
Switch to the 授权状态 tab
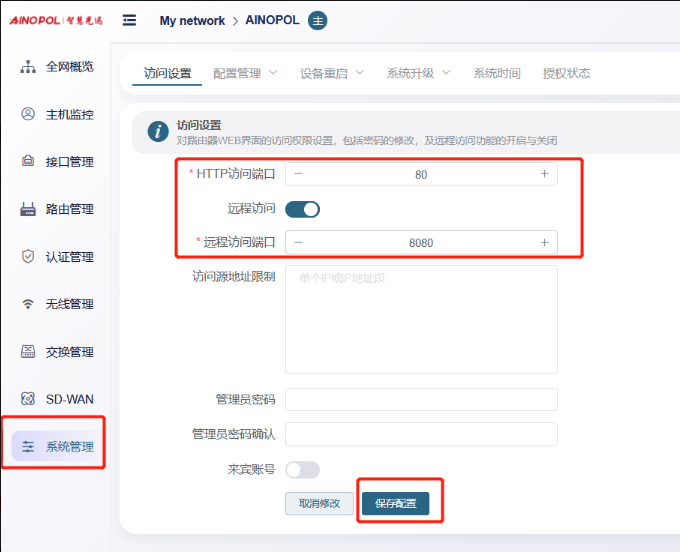click(566, 73)
